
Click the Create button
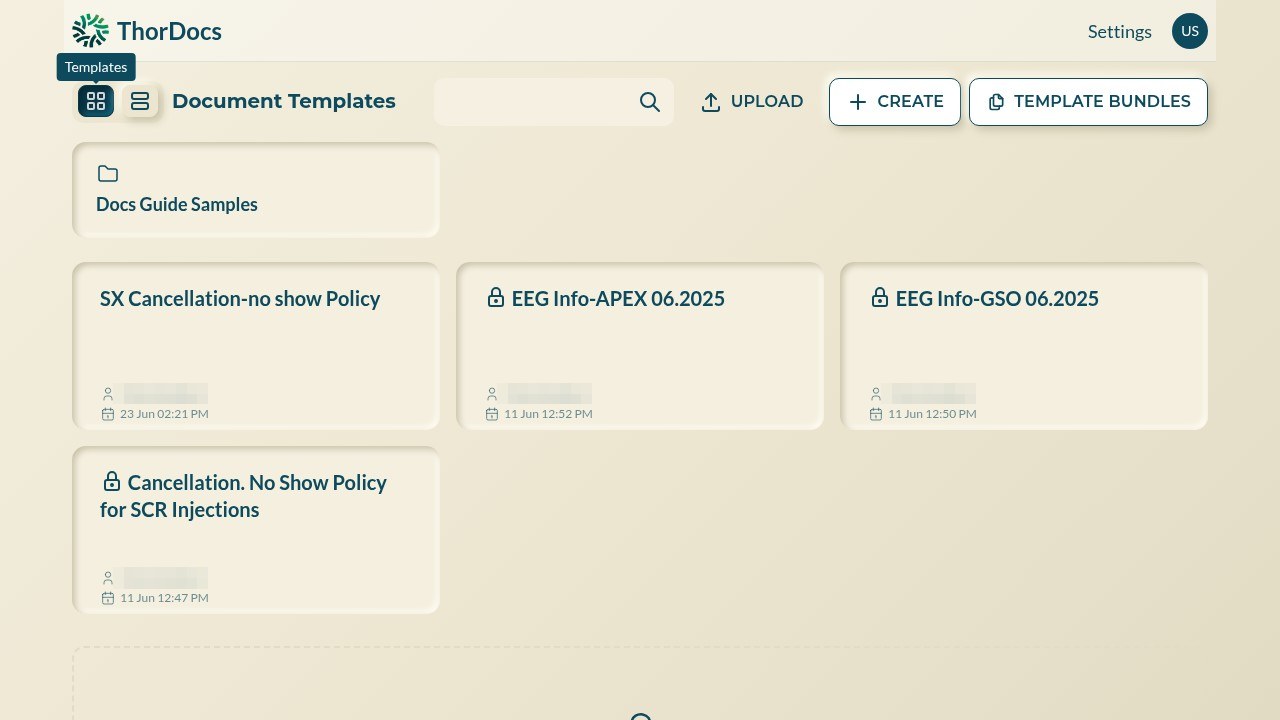coord(895,102)
